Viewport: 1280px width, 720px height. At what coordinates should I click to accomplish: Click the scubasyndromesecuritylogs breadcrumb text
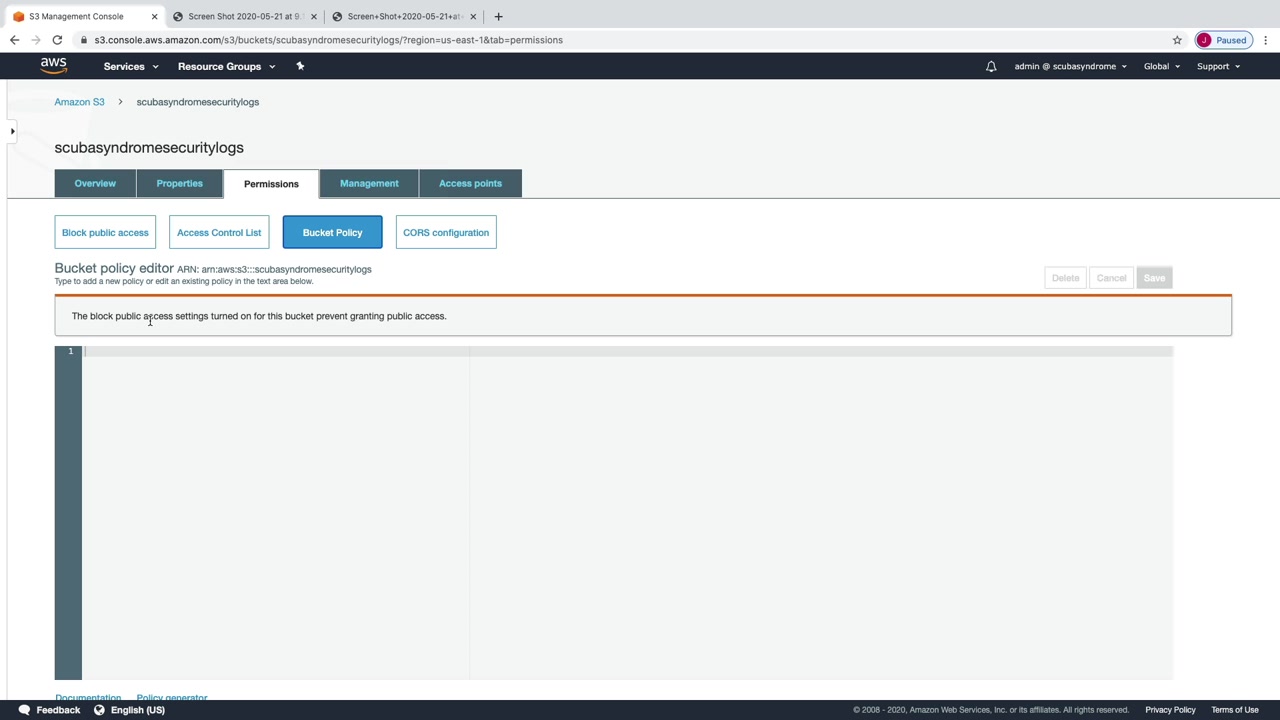click(x=198, y=102)
